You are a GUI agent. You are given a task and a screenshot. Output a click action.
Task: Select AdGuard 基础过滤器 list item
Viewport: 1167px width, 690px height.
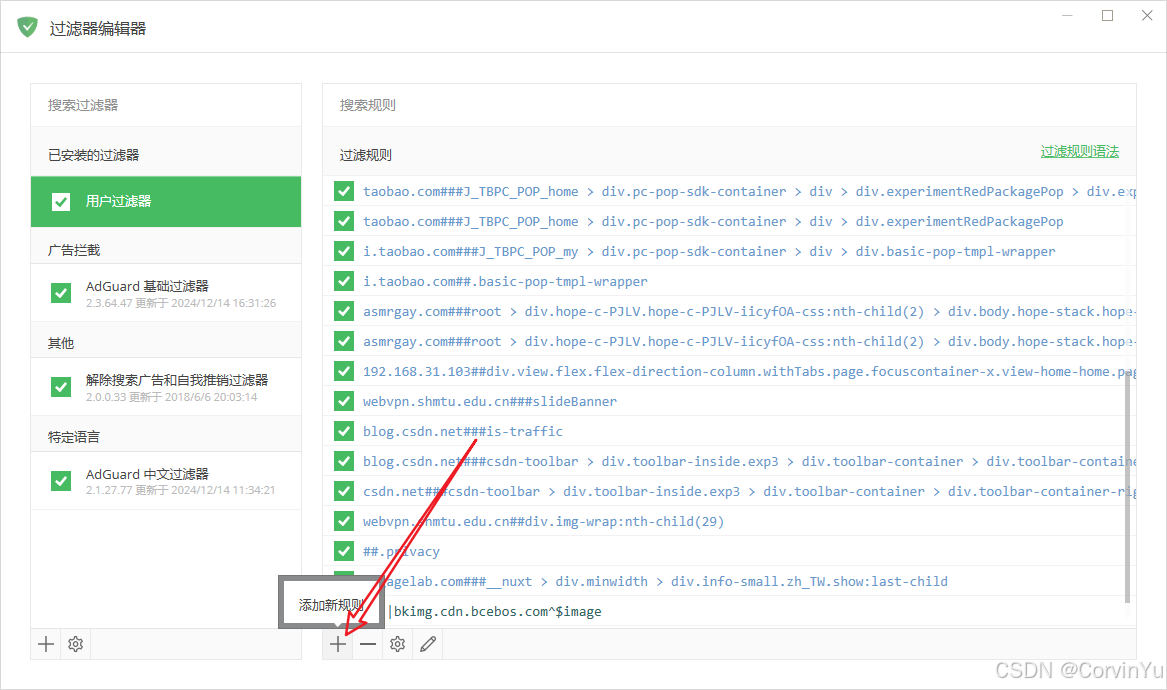click(166, 293)
